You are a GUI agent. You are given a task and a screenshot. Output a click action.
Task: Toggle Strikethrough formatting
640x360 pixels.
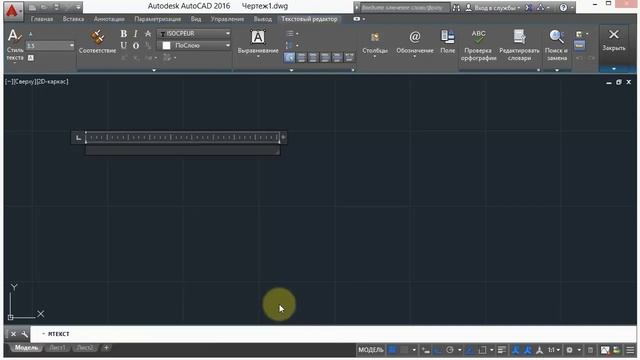point(148,34)
